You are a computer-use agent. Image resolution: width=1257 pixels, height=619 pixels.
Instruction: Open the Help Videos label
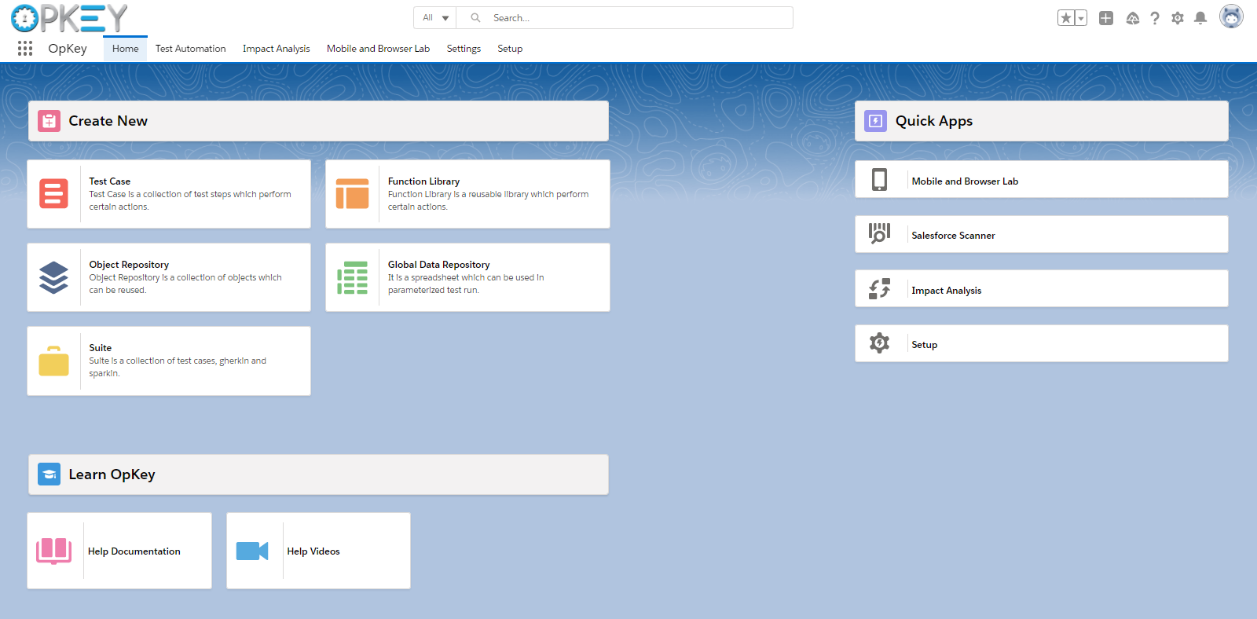(x=313, y=551)
